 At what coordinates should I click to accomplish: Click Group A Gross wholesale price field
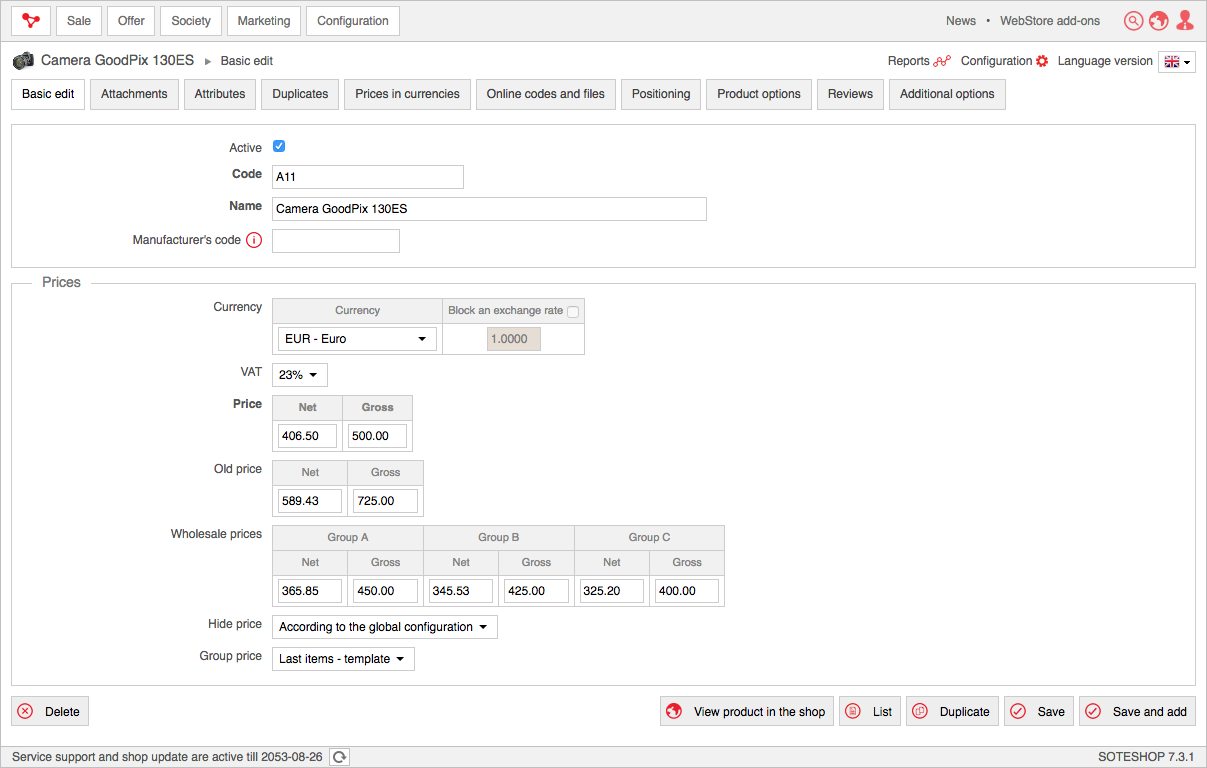point(385,591)
